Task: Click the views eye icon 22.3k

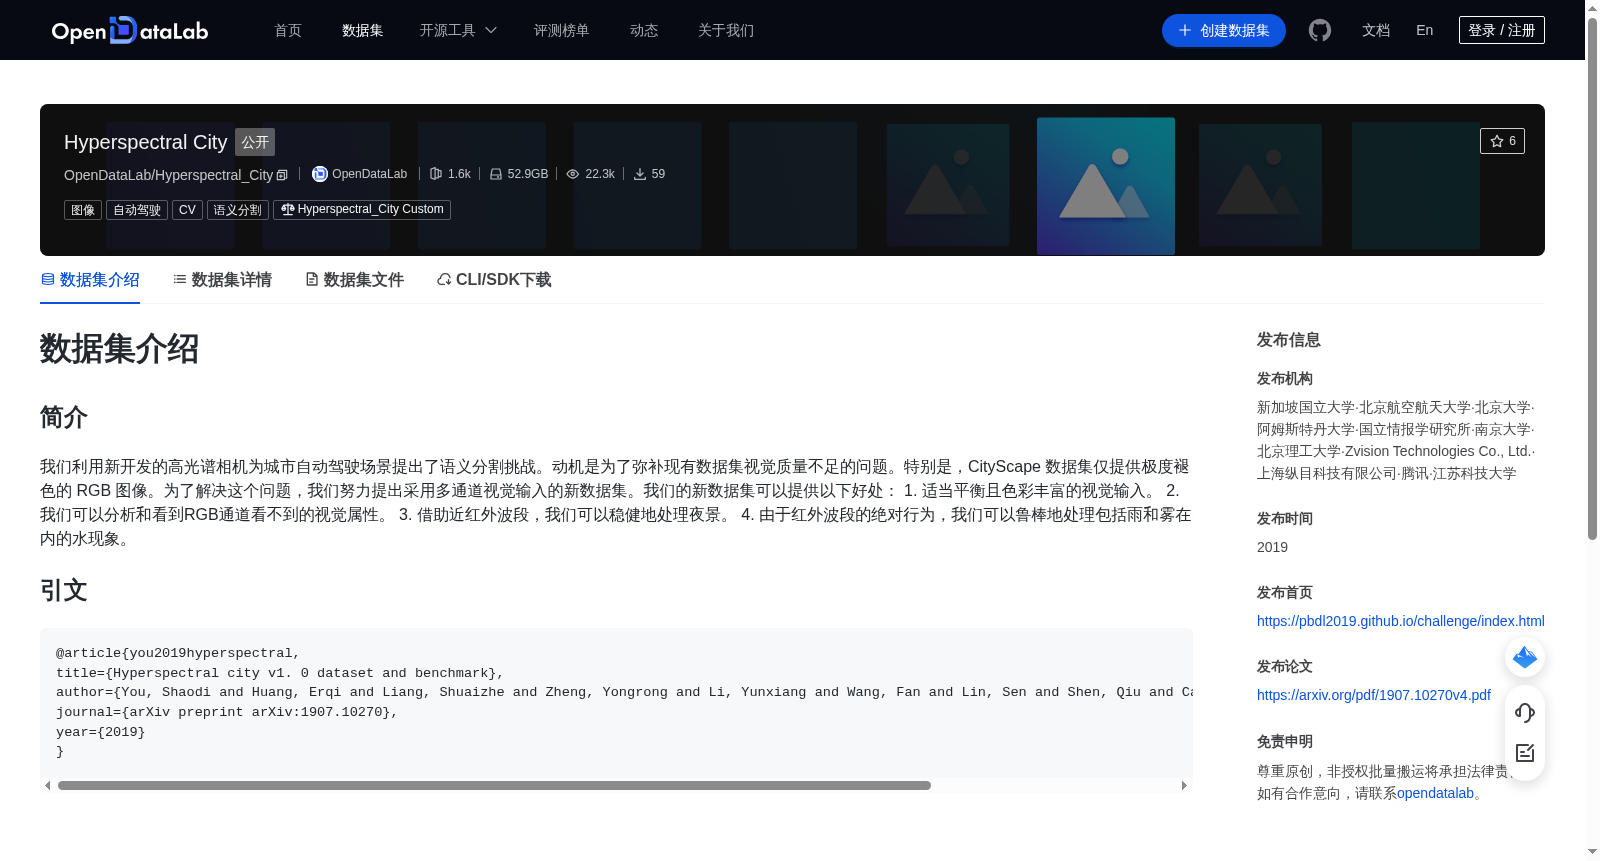Action: pyautogui.click(x=573, y=174)
